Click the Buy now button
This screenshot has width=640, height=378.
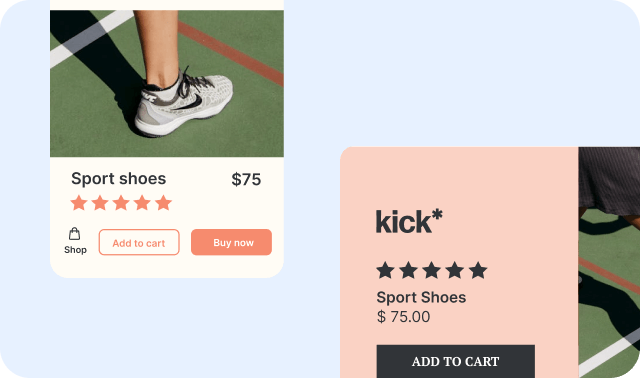(231, 242)
